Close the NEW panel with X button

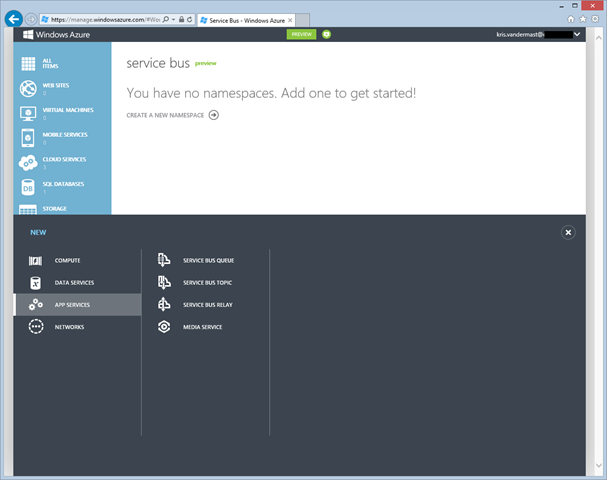(x=568, y=232)
